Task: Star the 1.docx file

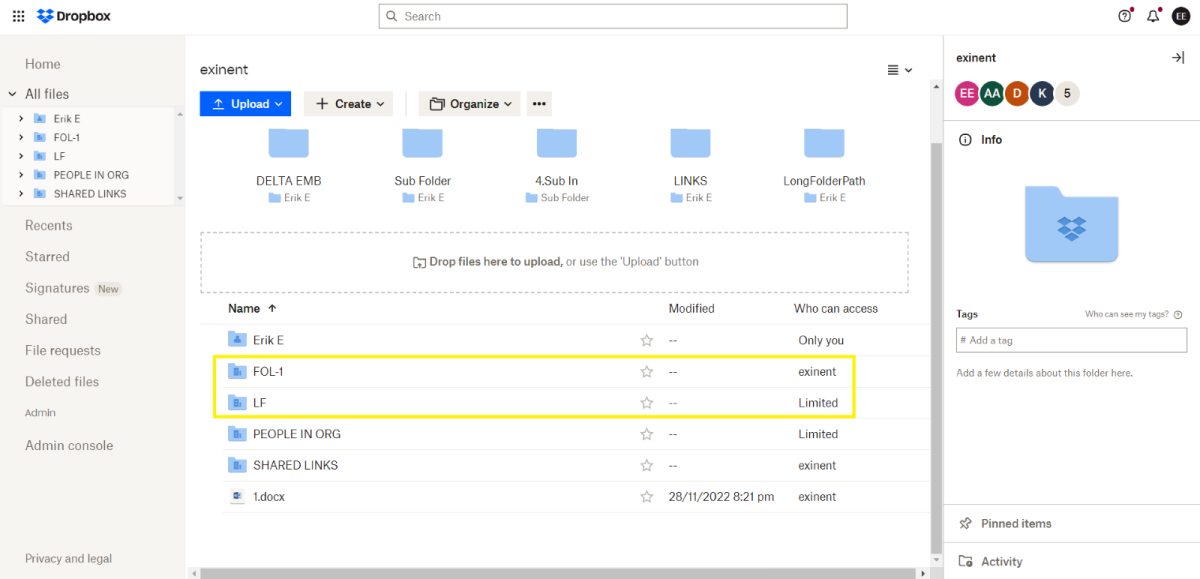Action: (646, 496)
